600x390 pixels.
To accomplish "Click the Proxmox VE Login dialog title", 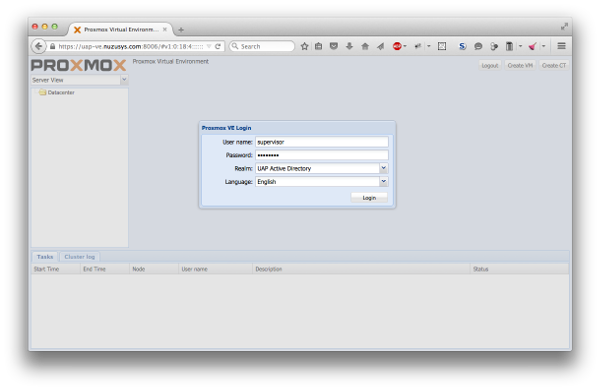I will tap(227, 128).
